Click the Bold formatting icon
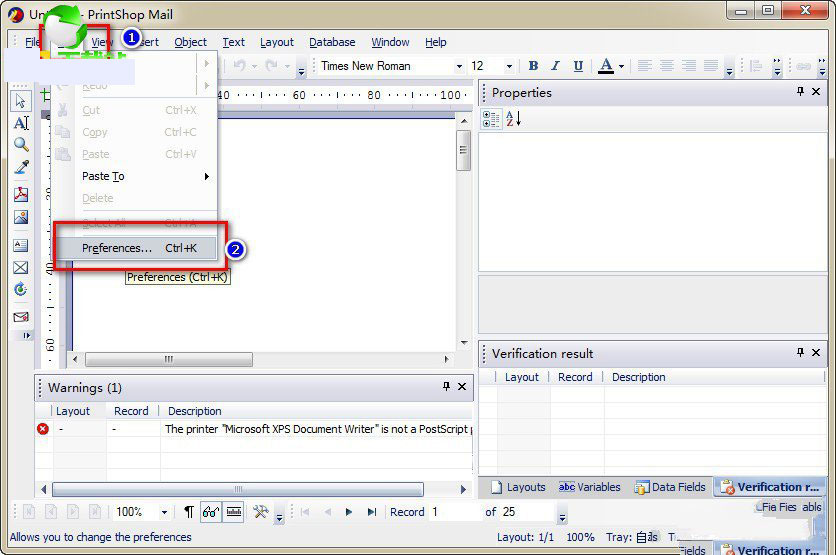This screenshot has width=836, height=555. pyautogui.click(x=533, y=66)
